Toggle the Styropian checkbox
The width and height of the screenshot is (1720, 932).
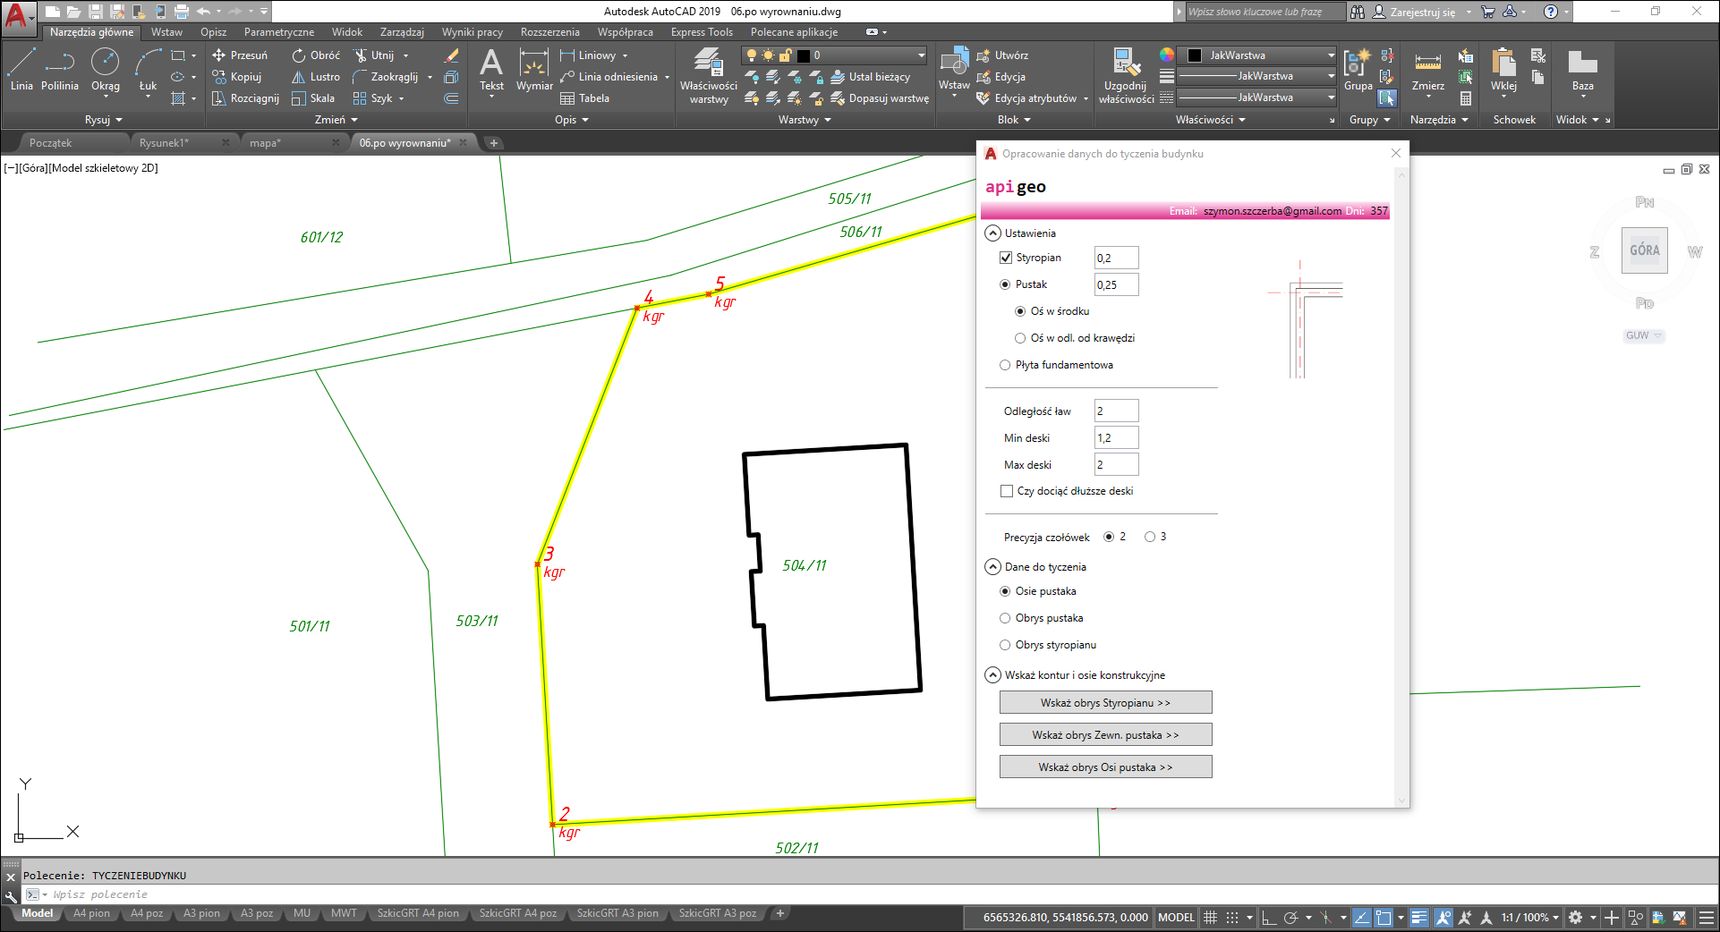click(x=1006, y=257)
